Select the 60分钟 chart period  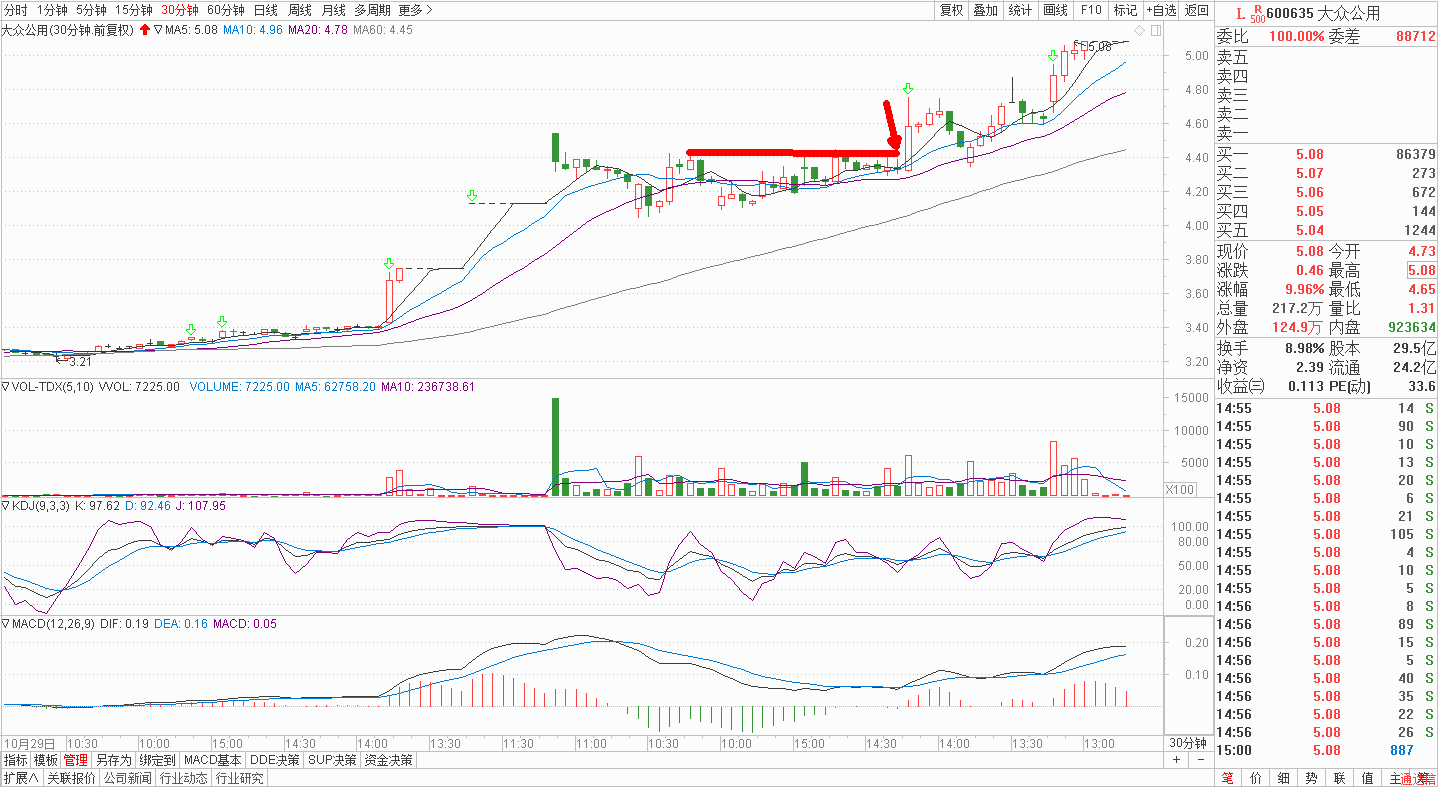pos(225,10)
